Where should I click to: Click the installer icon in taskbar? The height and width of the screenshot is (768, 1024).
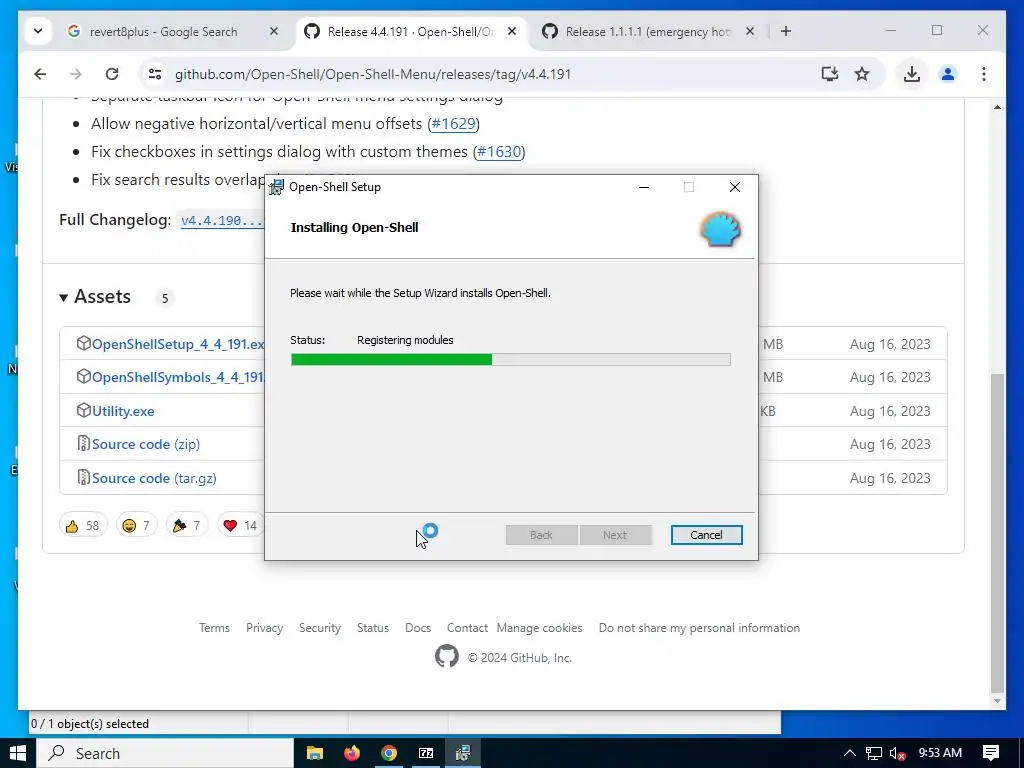463,753
